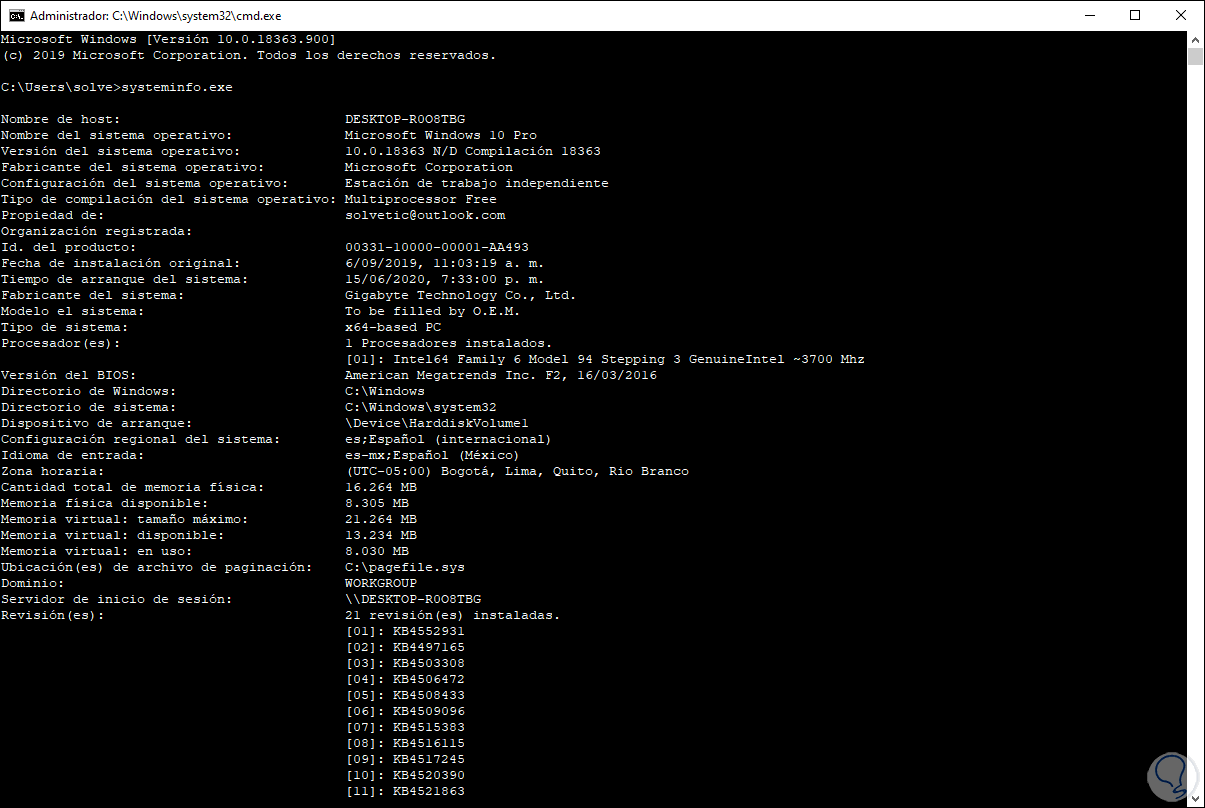Click the Organización registrada label
This screenshot has width=1205, height=808.
click(x=96, y=231)
